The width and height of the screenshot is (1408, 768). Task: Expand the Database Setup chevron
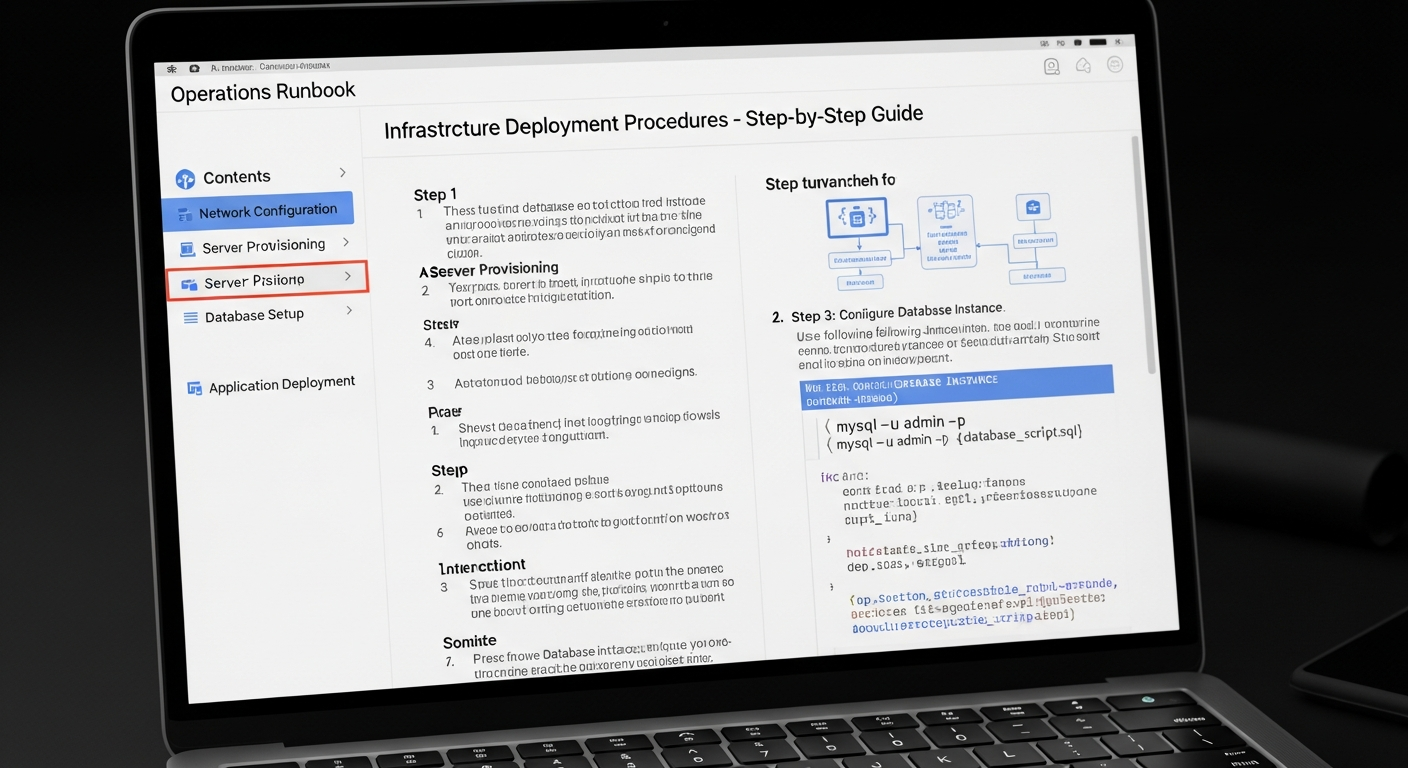pyautogui.click(x=350, y=312)
